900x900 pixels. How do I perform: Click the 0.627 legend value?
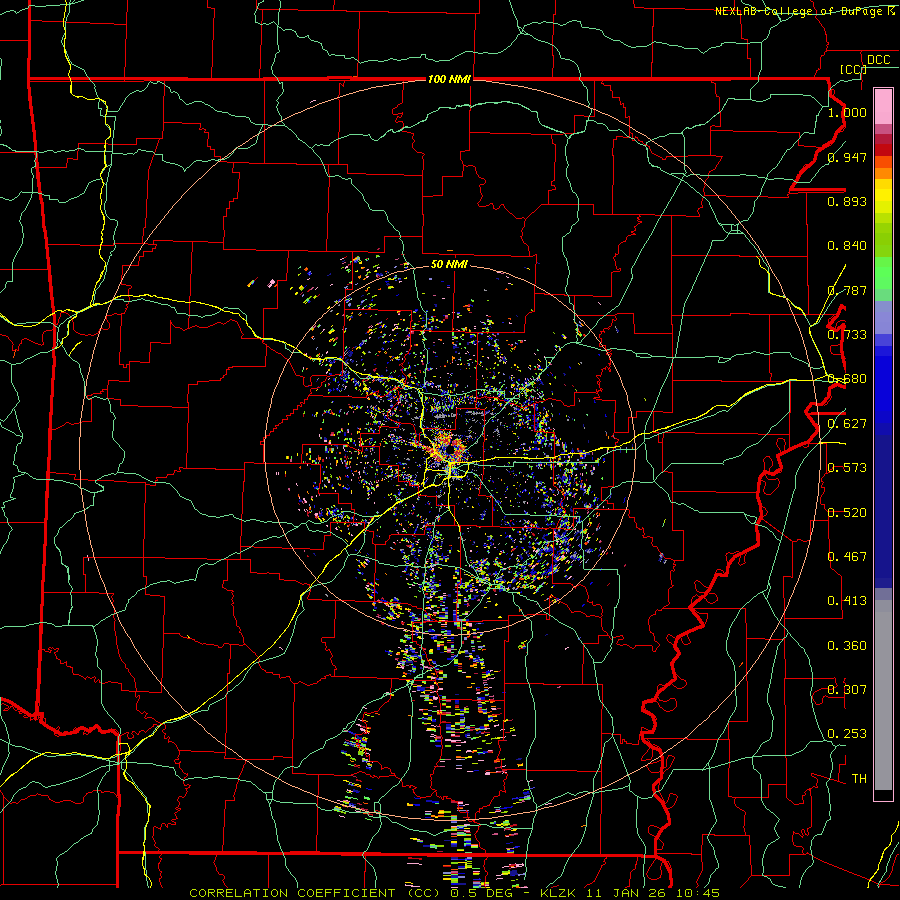[847, 424]
